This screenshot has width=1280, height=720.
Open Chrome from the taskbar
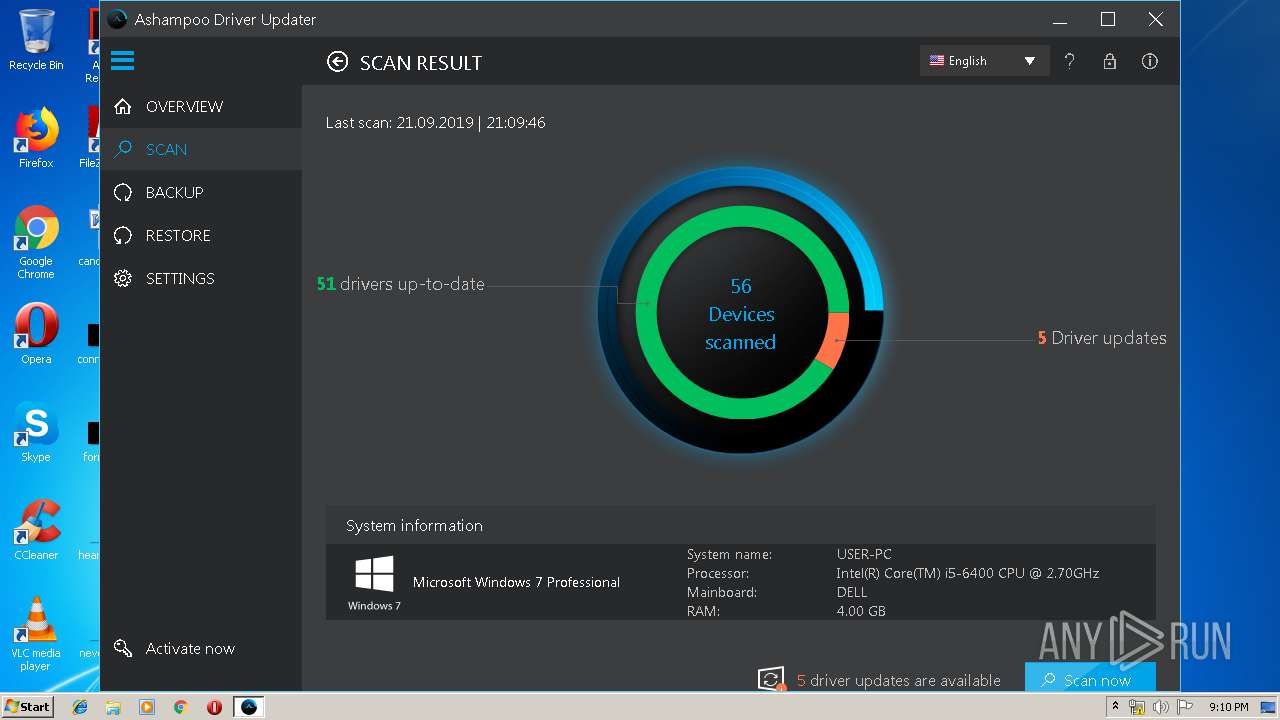point(181,707)
